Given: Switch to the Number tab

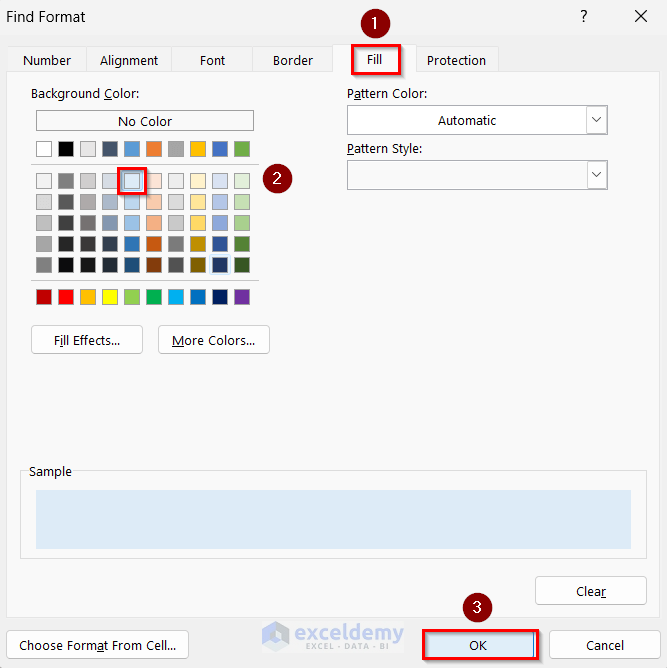Looking at the screenshot, I should [47, 60].
